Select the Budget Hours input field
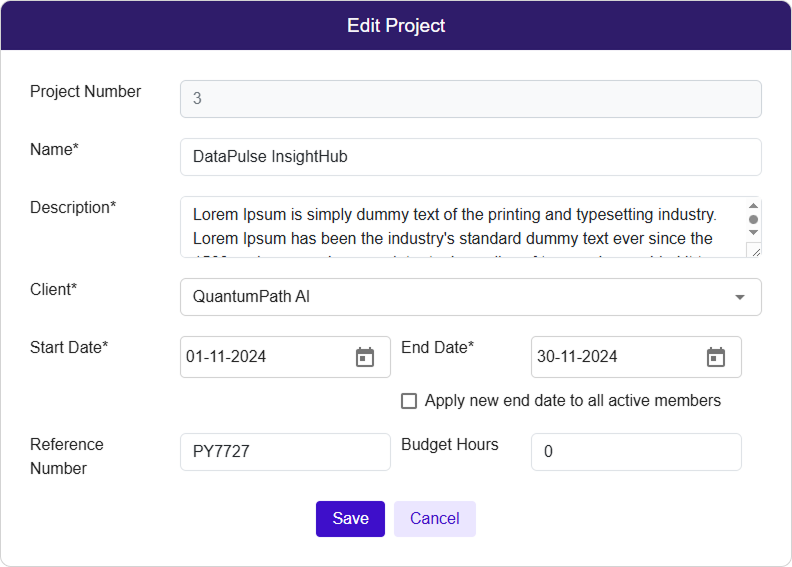 click(636, 452)
